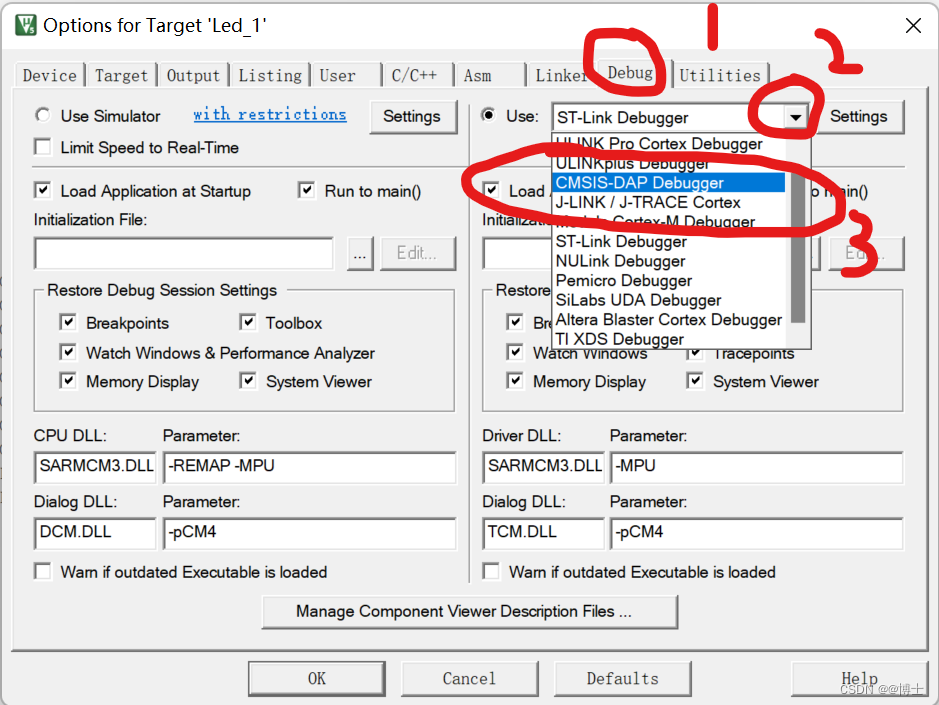Toggle Watch Windows & Performance Analyzer checkbox

tap(68, 352)
